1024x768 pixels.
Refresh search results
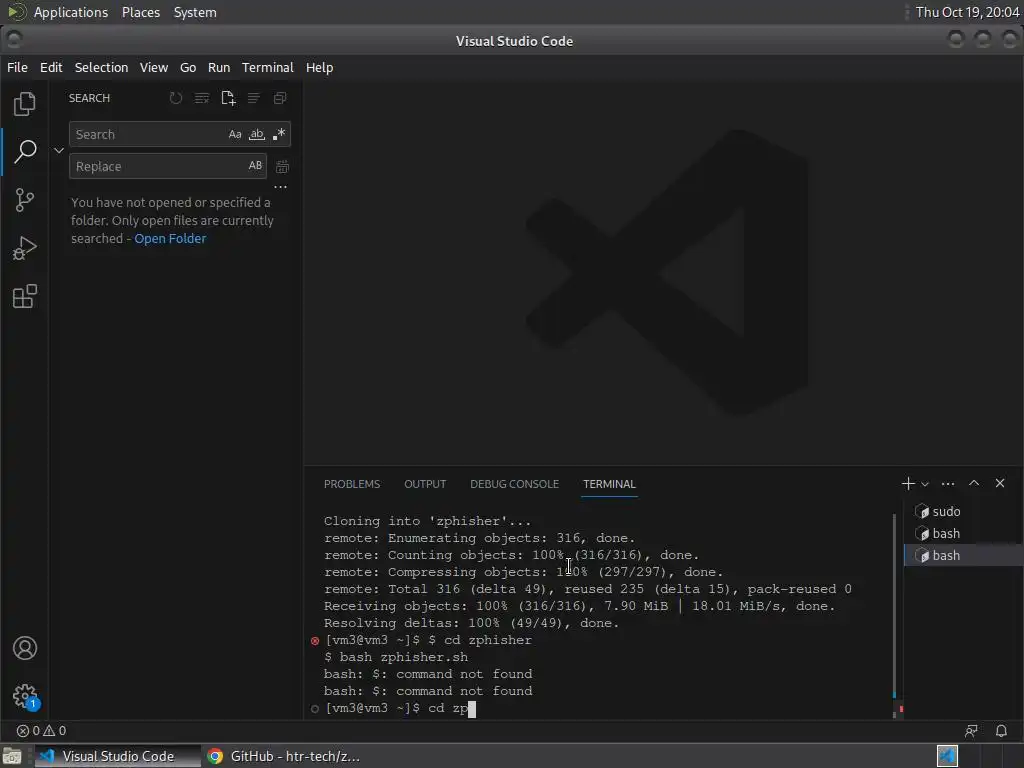[176, 98]
